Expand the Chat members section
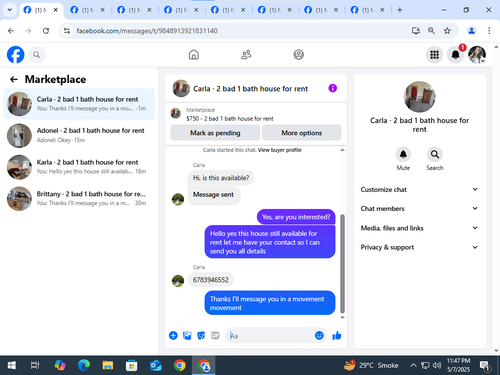Screen dimensions: 500x375 (419, 208)
